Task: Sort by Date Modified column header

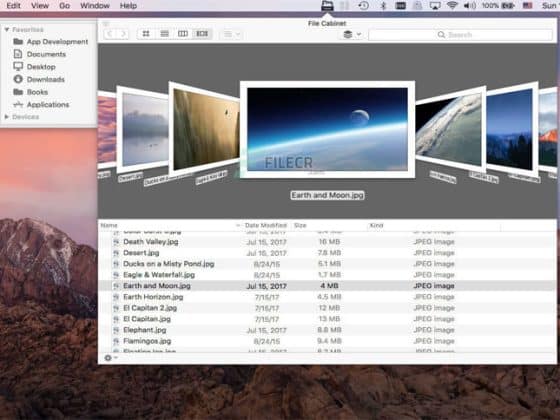Action: tap(266, 225)
